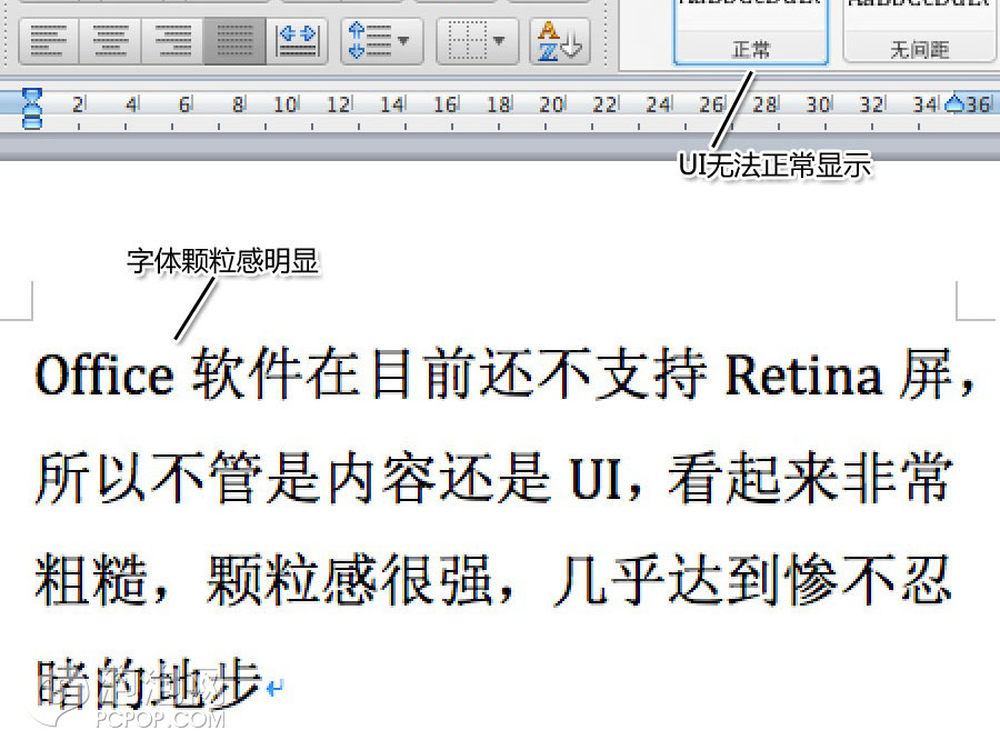This screenshot has width=1000, height=750.
Task: Click the text 颗粒感很强 in document
Action: pyautogui.click(x=348, y=580)
